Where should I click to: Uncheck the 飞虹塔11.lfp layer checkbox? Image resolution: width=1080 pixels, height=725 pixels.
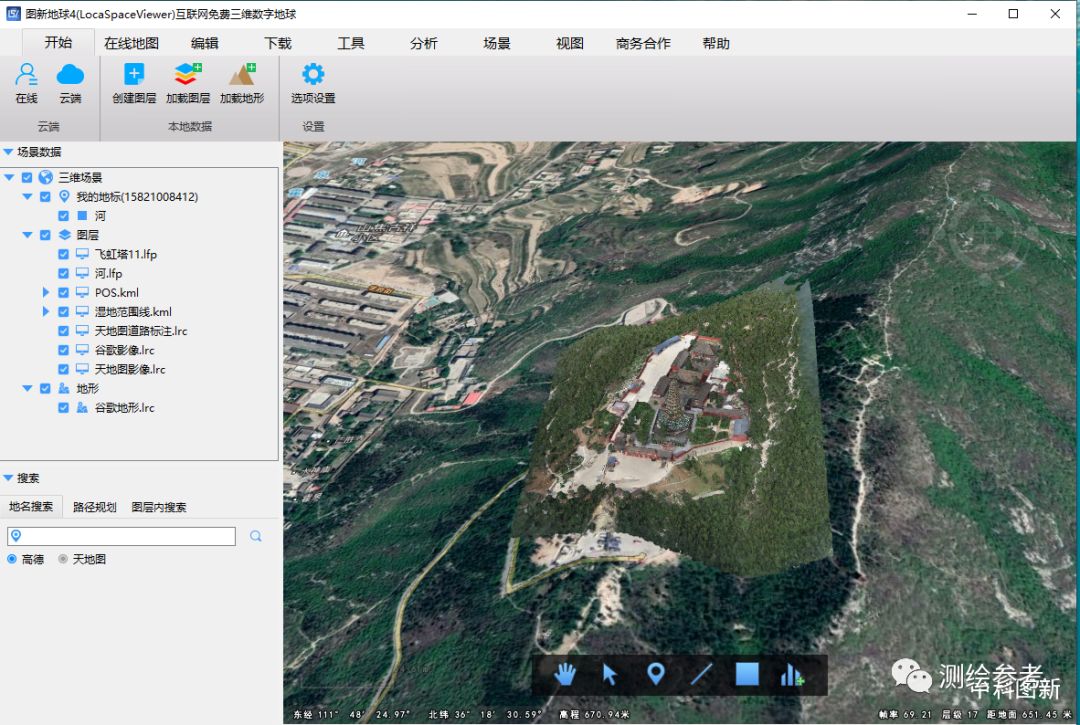64,254
